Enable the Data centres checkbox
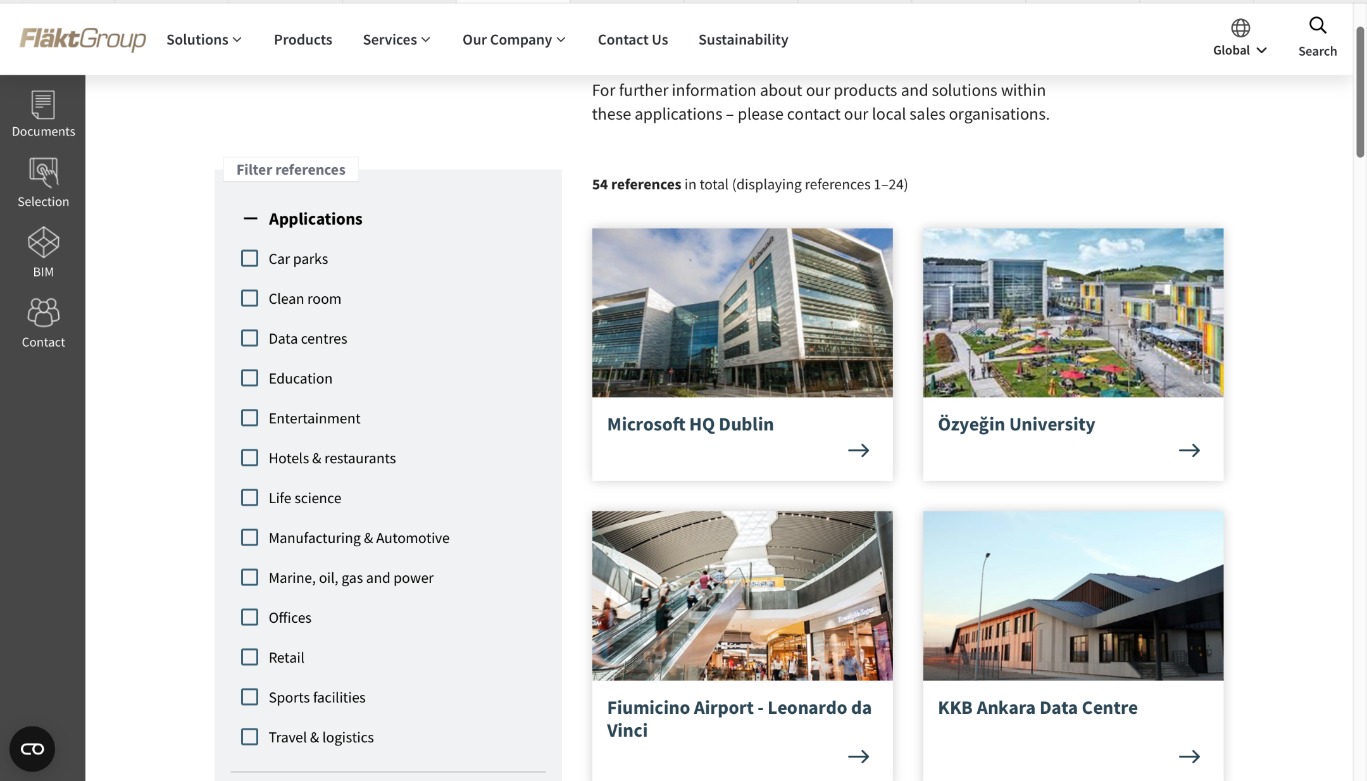The width and height of the screenshot is (1367, 781). 250,338
